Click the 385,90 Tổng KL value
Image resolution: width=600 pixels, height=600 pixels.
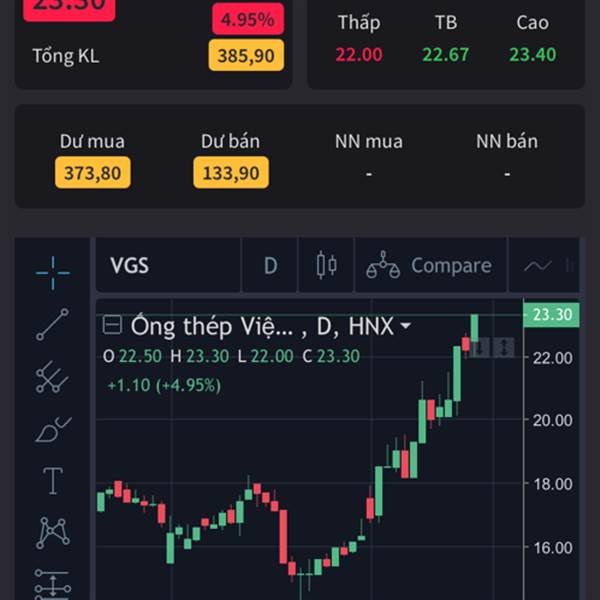point(246,55)
